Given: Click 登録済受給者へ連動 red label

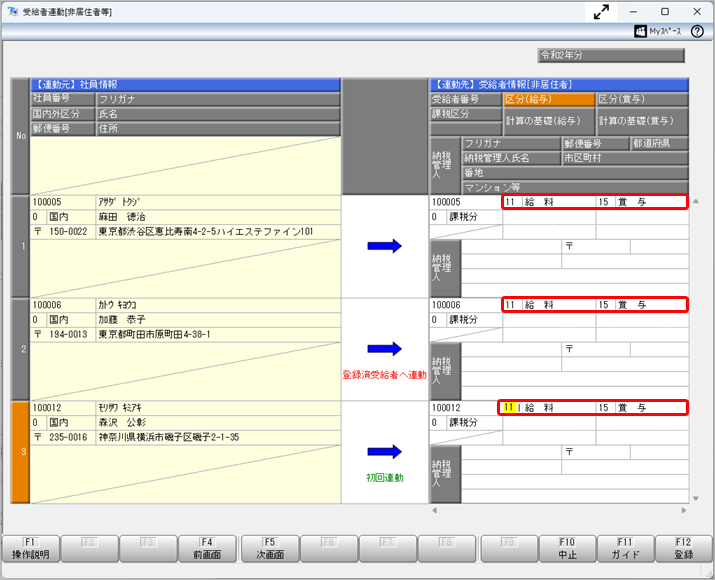Looking at the screenshot, I should click(x=384, y=375).
